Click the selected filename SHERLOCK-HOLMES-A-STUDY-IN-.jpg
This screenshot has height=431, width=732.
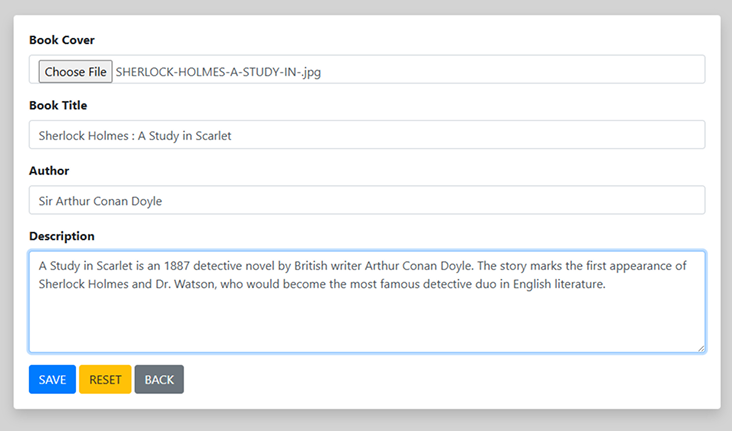click(218, 72)
